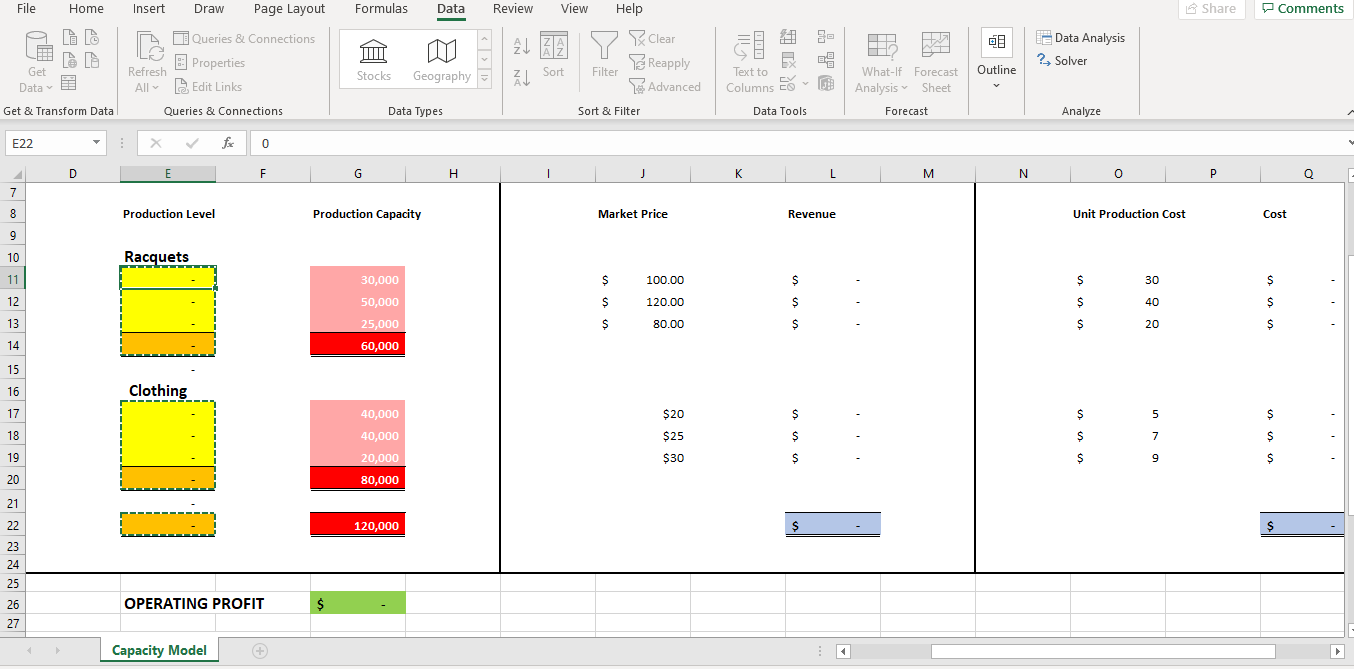Open the Name Box dropdown arrow
This screenshot has height=669, width=1354.
click(x=96, y=143)
